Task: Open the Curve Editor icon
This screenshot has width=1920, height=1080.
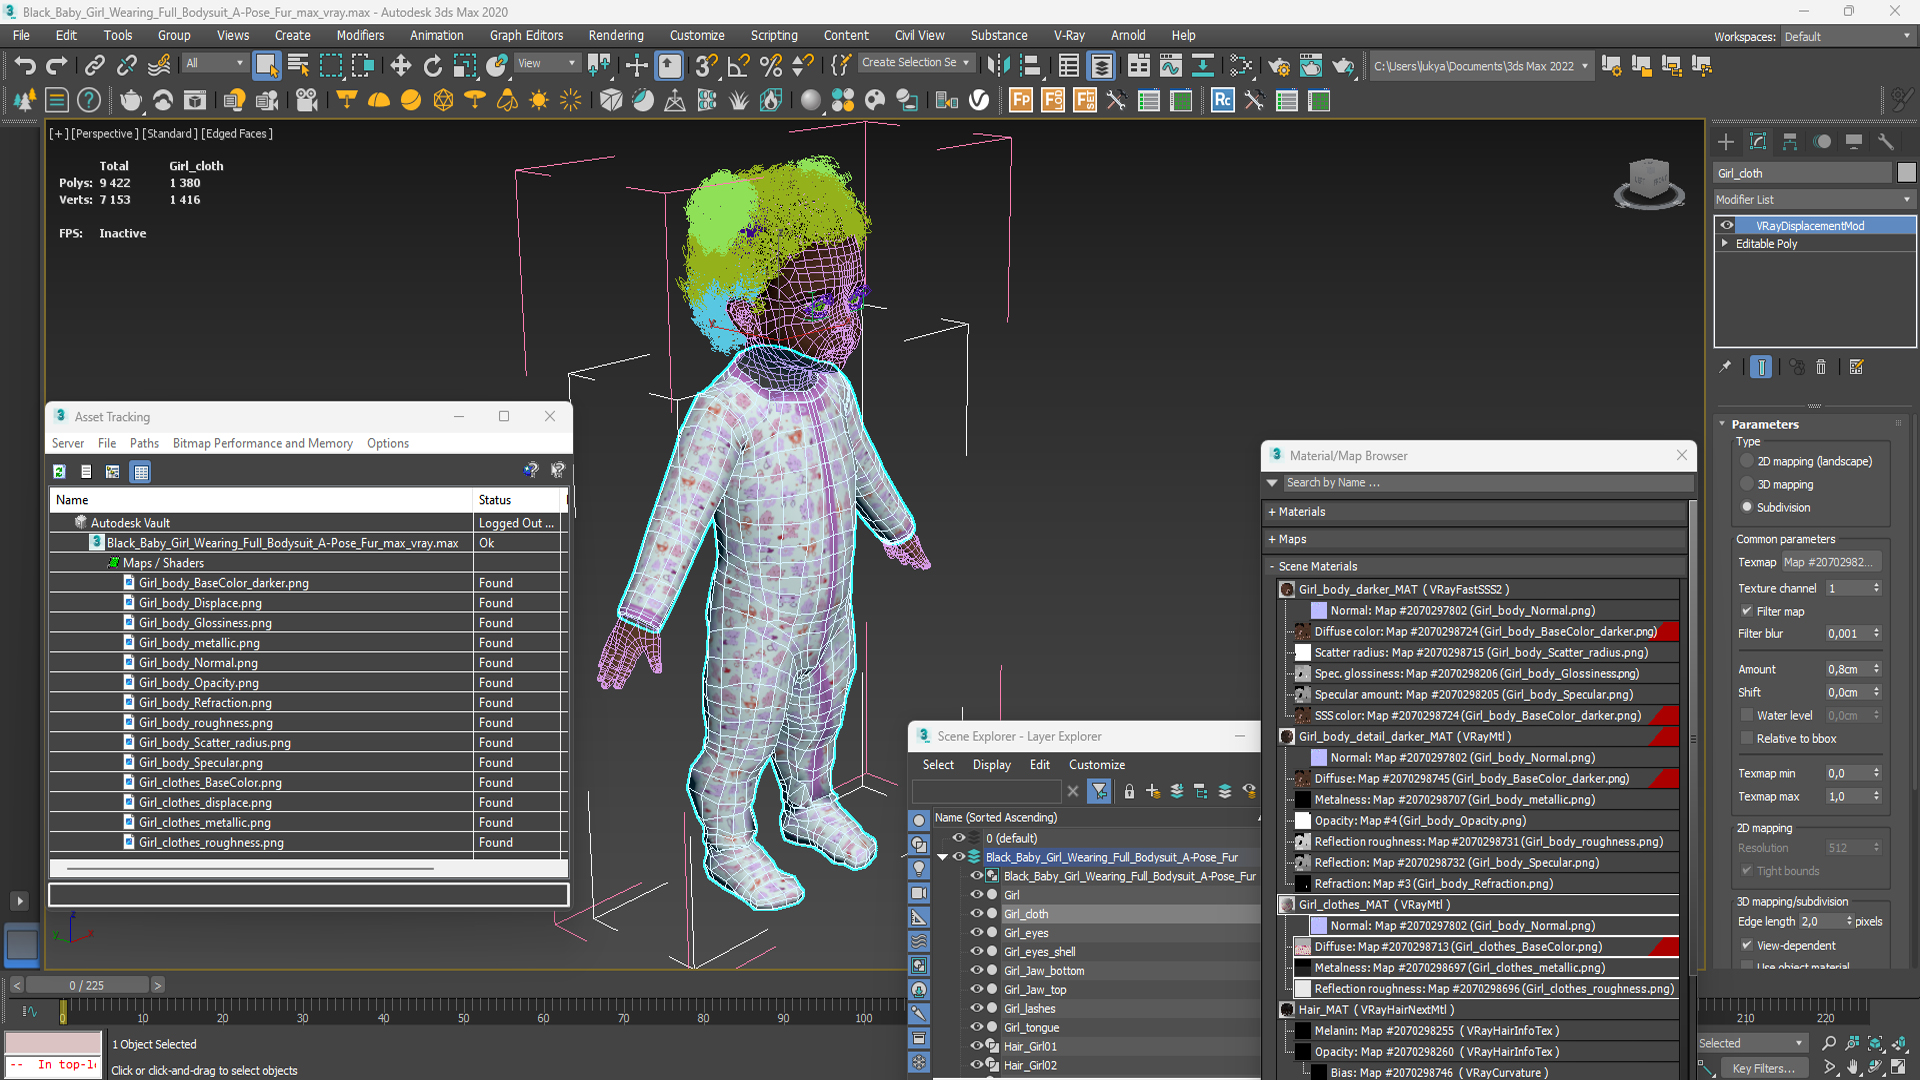Action: [x=1170, y=66]
